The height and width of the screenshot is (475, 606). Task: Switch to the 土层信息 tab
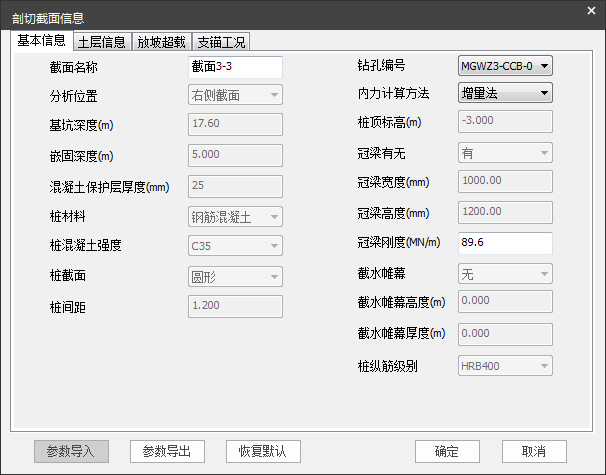tap(101, 42)
